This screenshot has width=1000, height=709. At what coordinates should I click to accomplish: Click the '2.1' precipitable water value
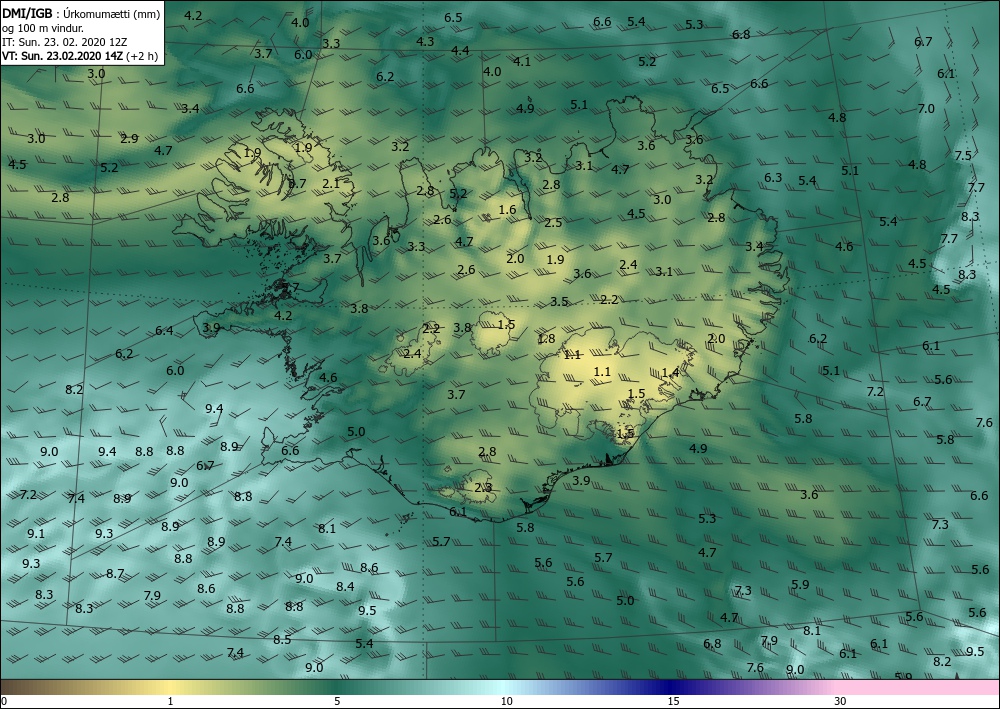(x=331, y=184)
